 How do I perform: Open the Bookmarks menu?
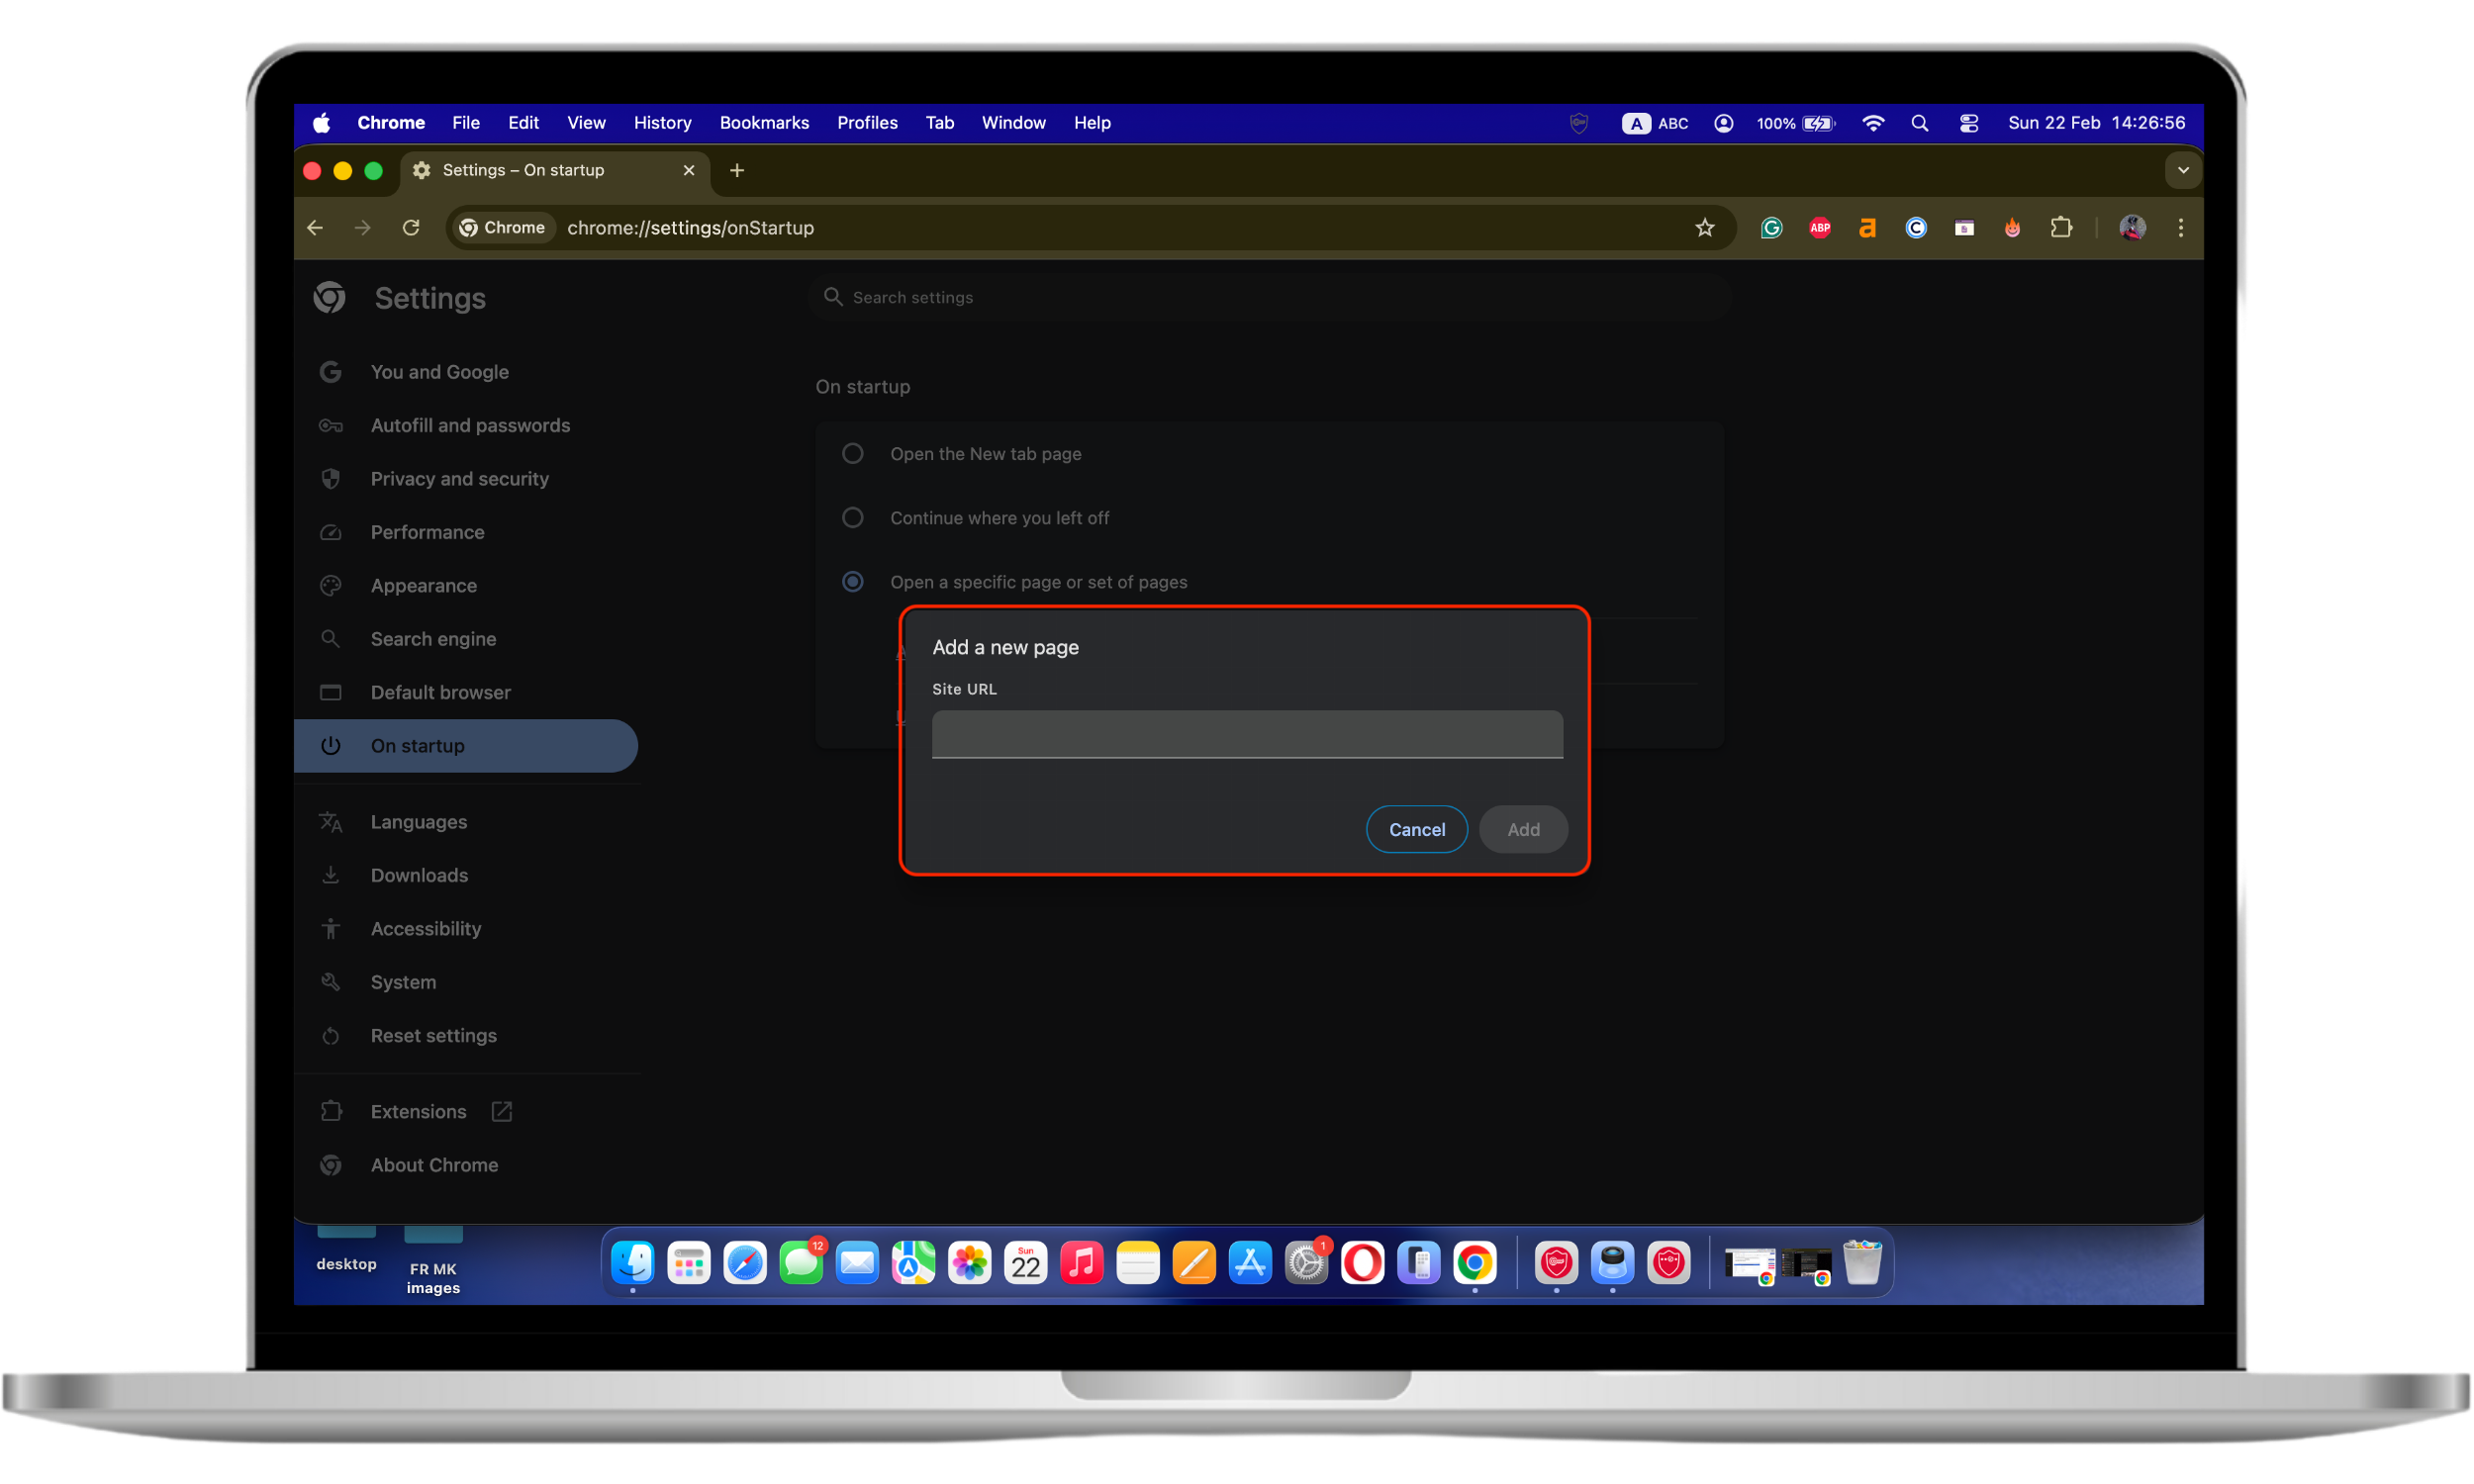click(x=764, y=122)
